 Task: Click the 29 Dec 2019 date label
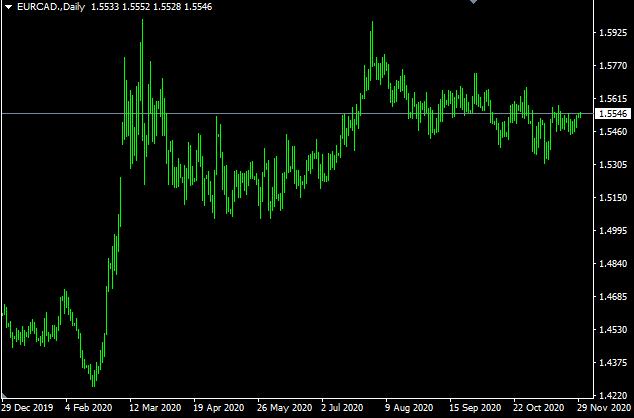point(27,407)
